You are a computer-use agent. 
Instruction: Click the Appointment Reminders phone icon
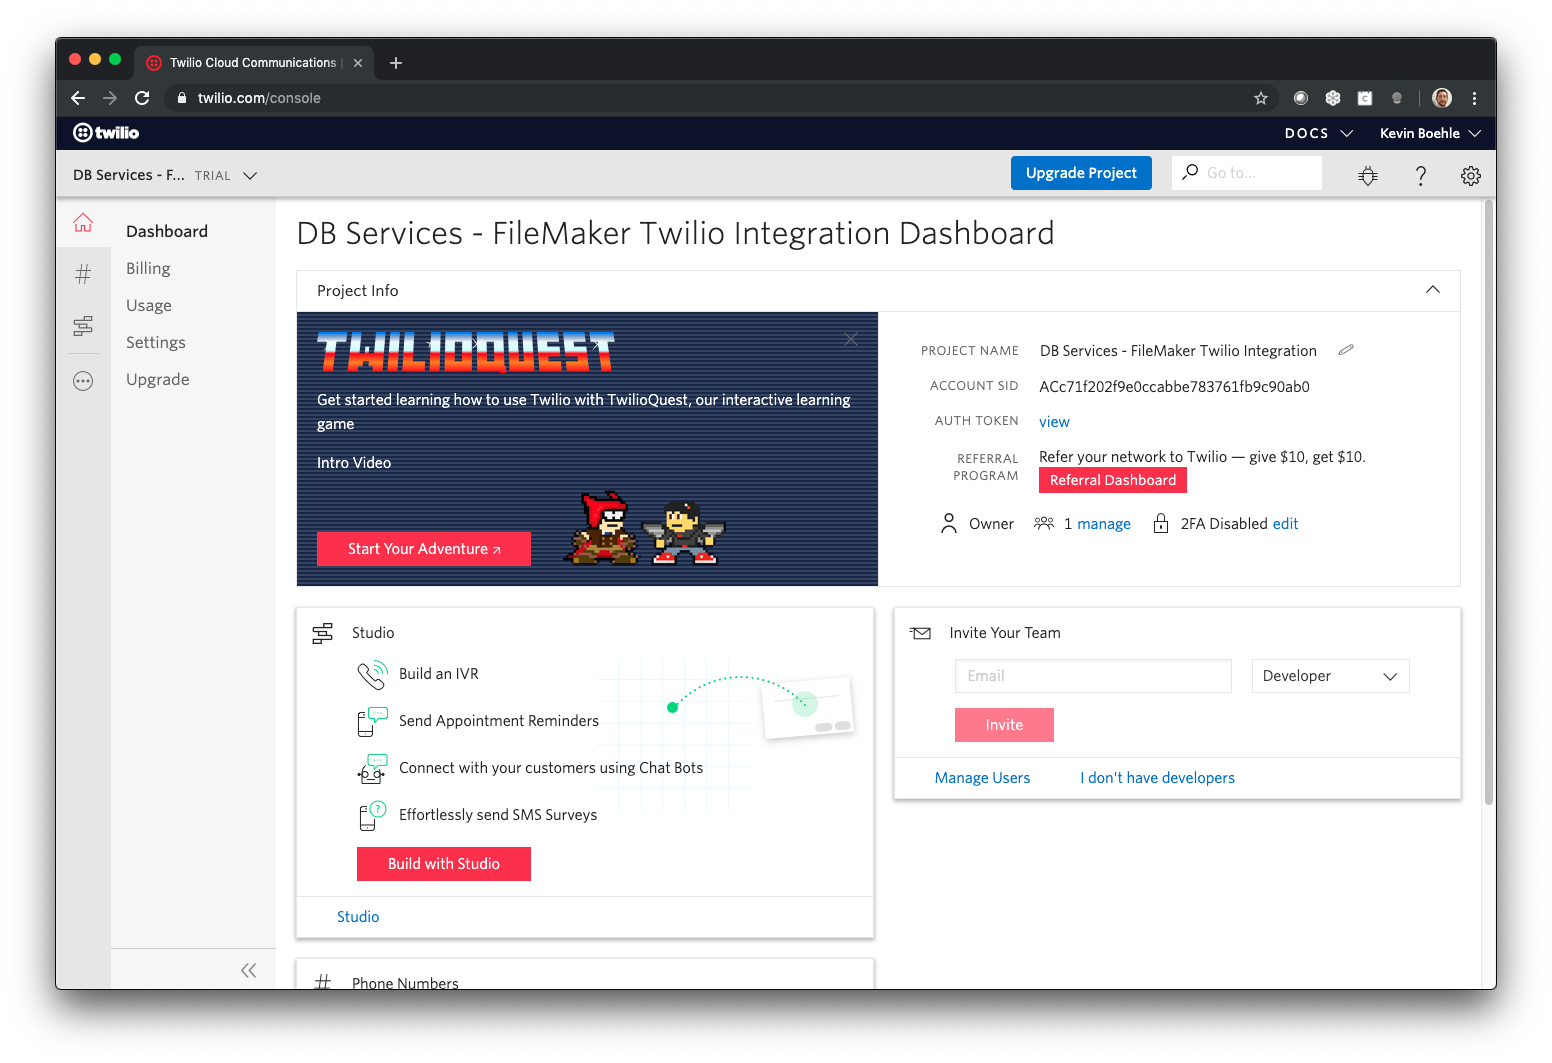click(372, 722)
